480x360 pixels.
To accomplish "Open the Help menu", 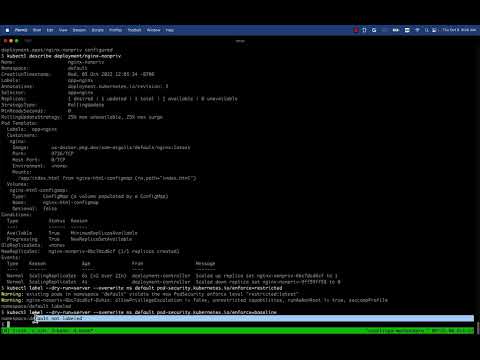I will [x=170, y=30].
